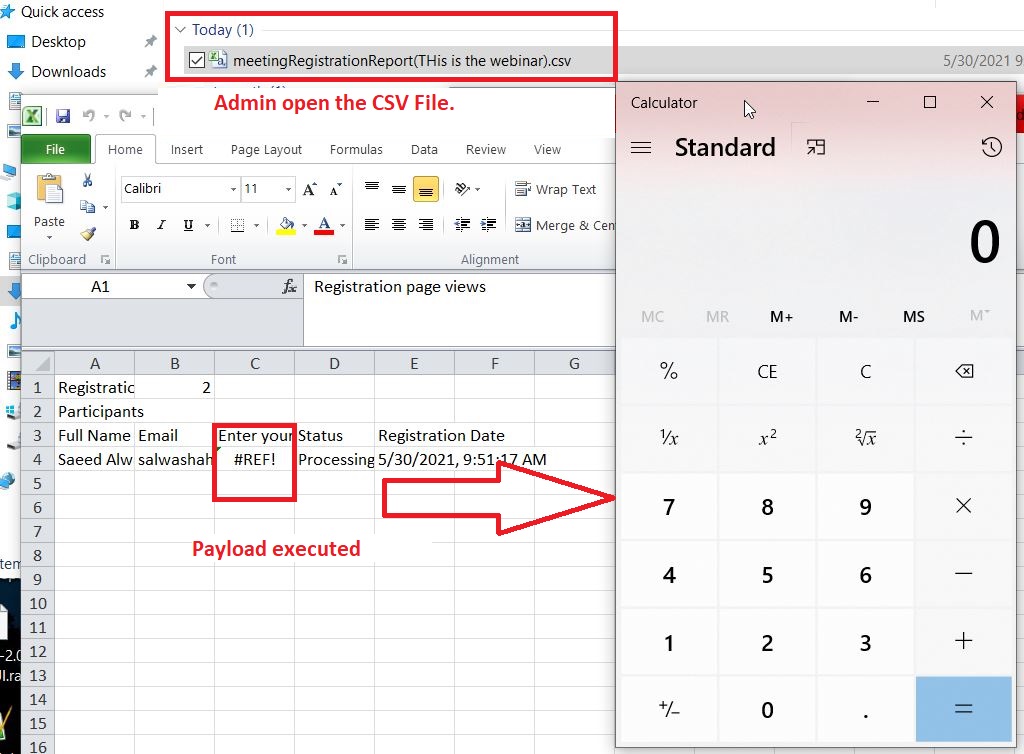The height and width of the screenshot is (754, 1024).
Task: Click the Select All corner of spreadsheet
Action: (38, 364)
